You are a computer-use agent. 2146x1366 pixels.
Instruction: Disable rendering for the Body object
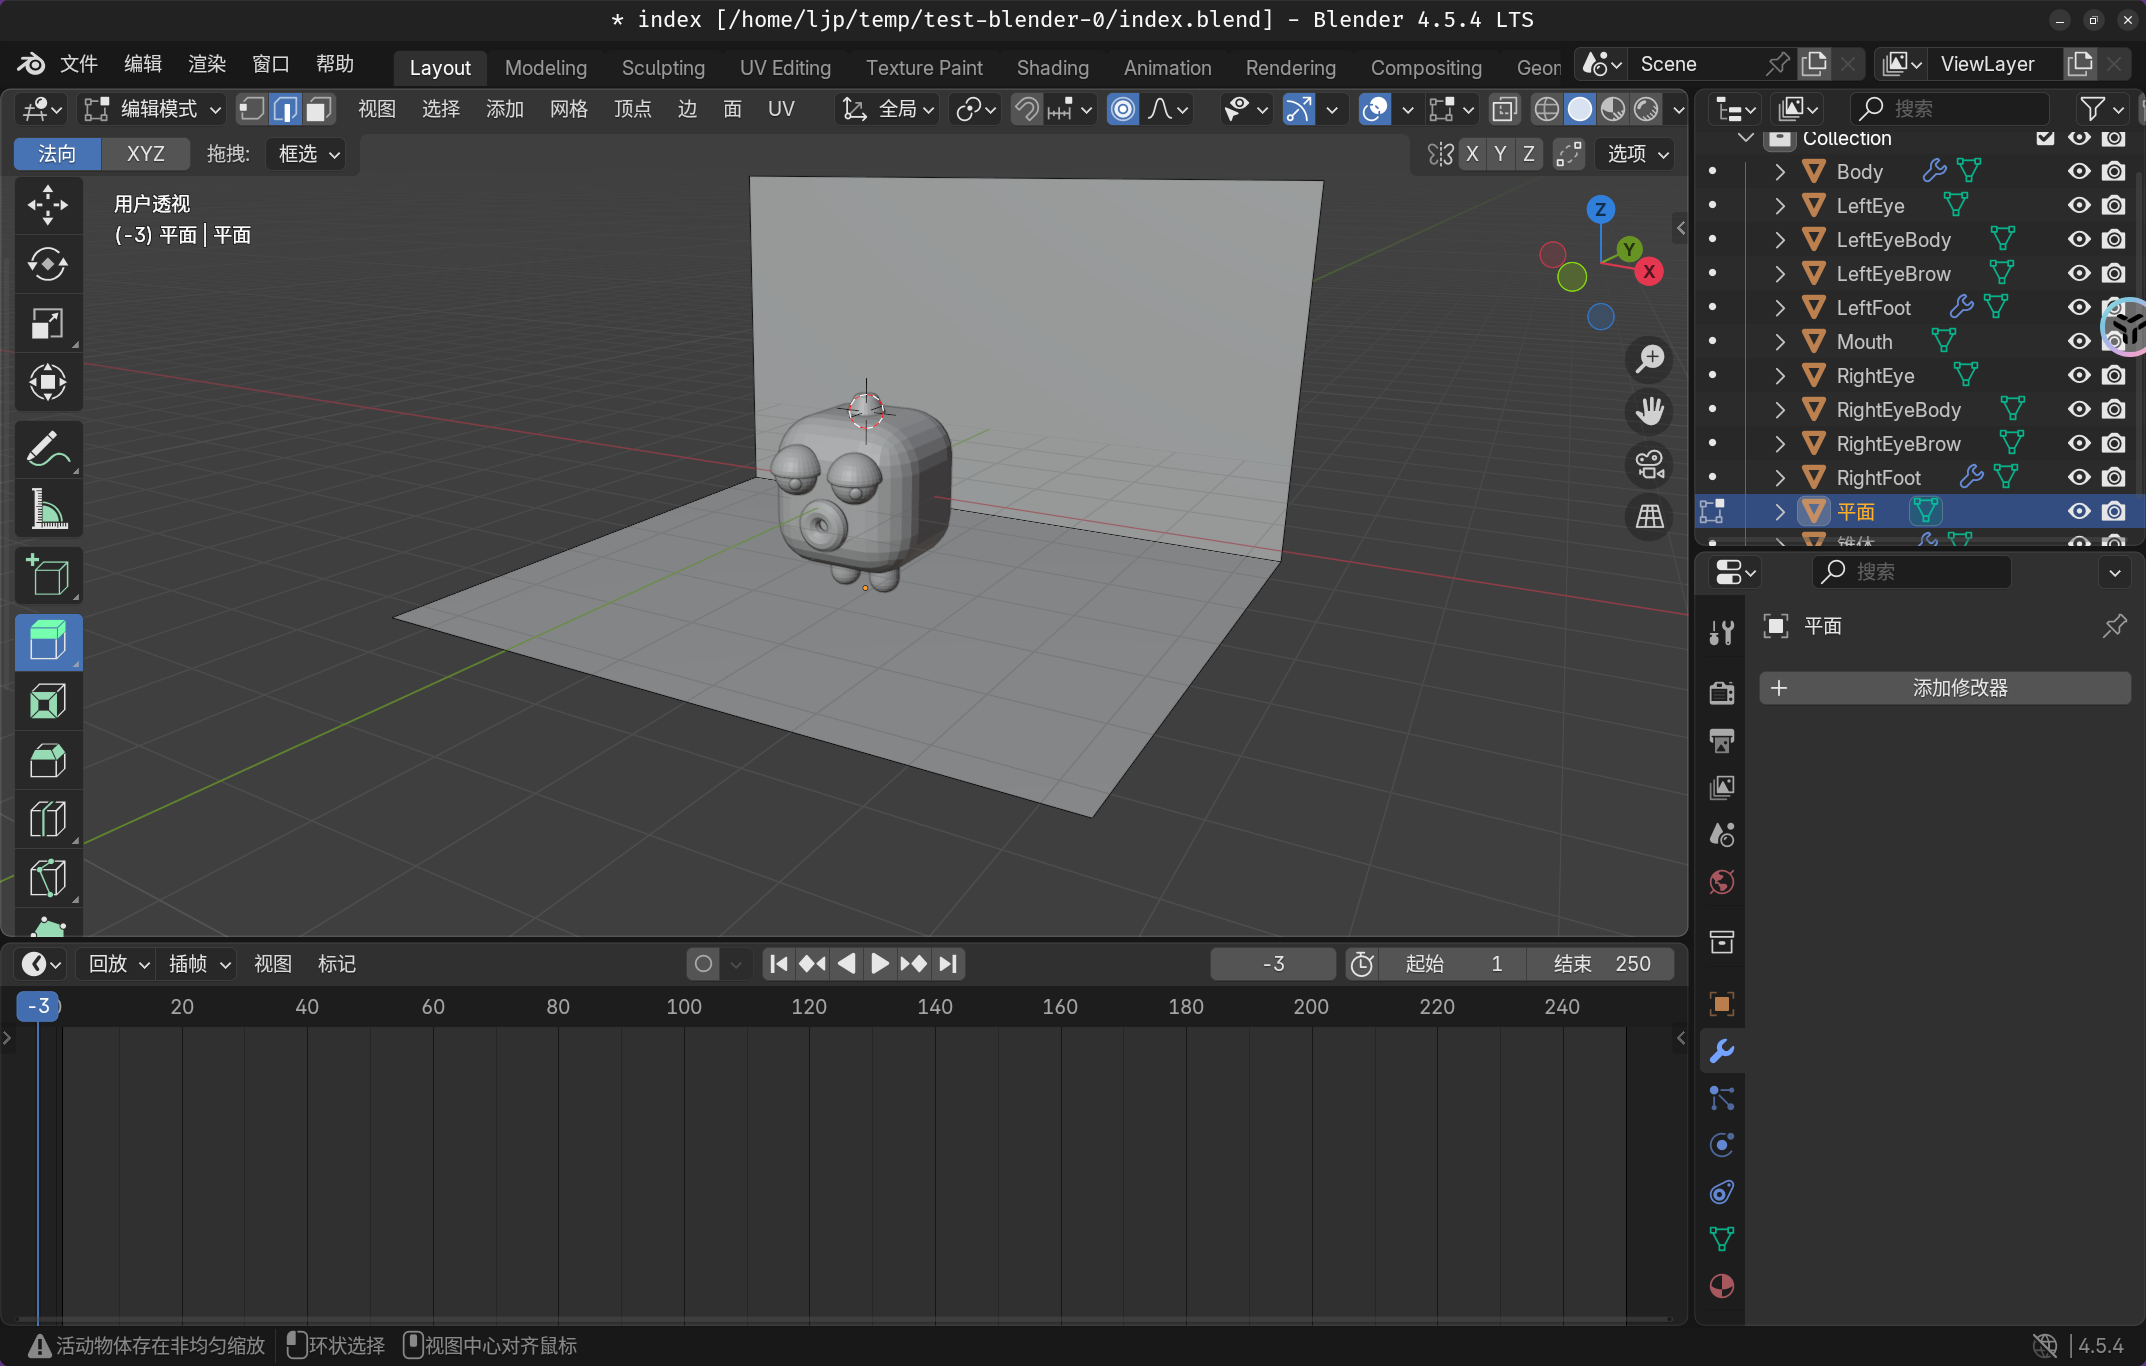pyautogui.click(x=2113, y=172)
